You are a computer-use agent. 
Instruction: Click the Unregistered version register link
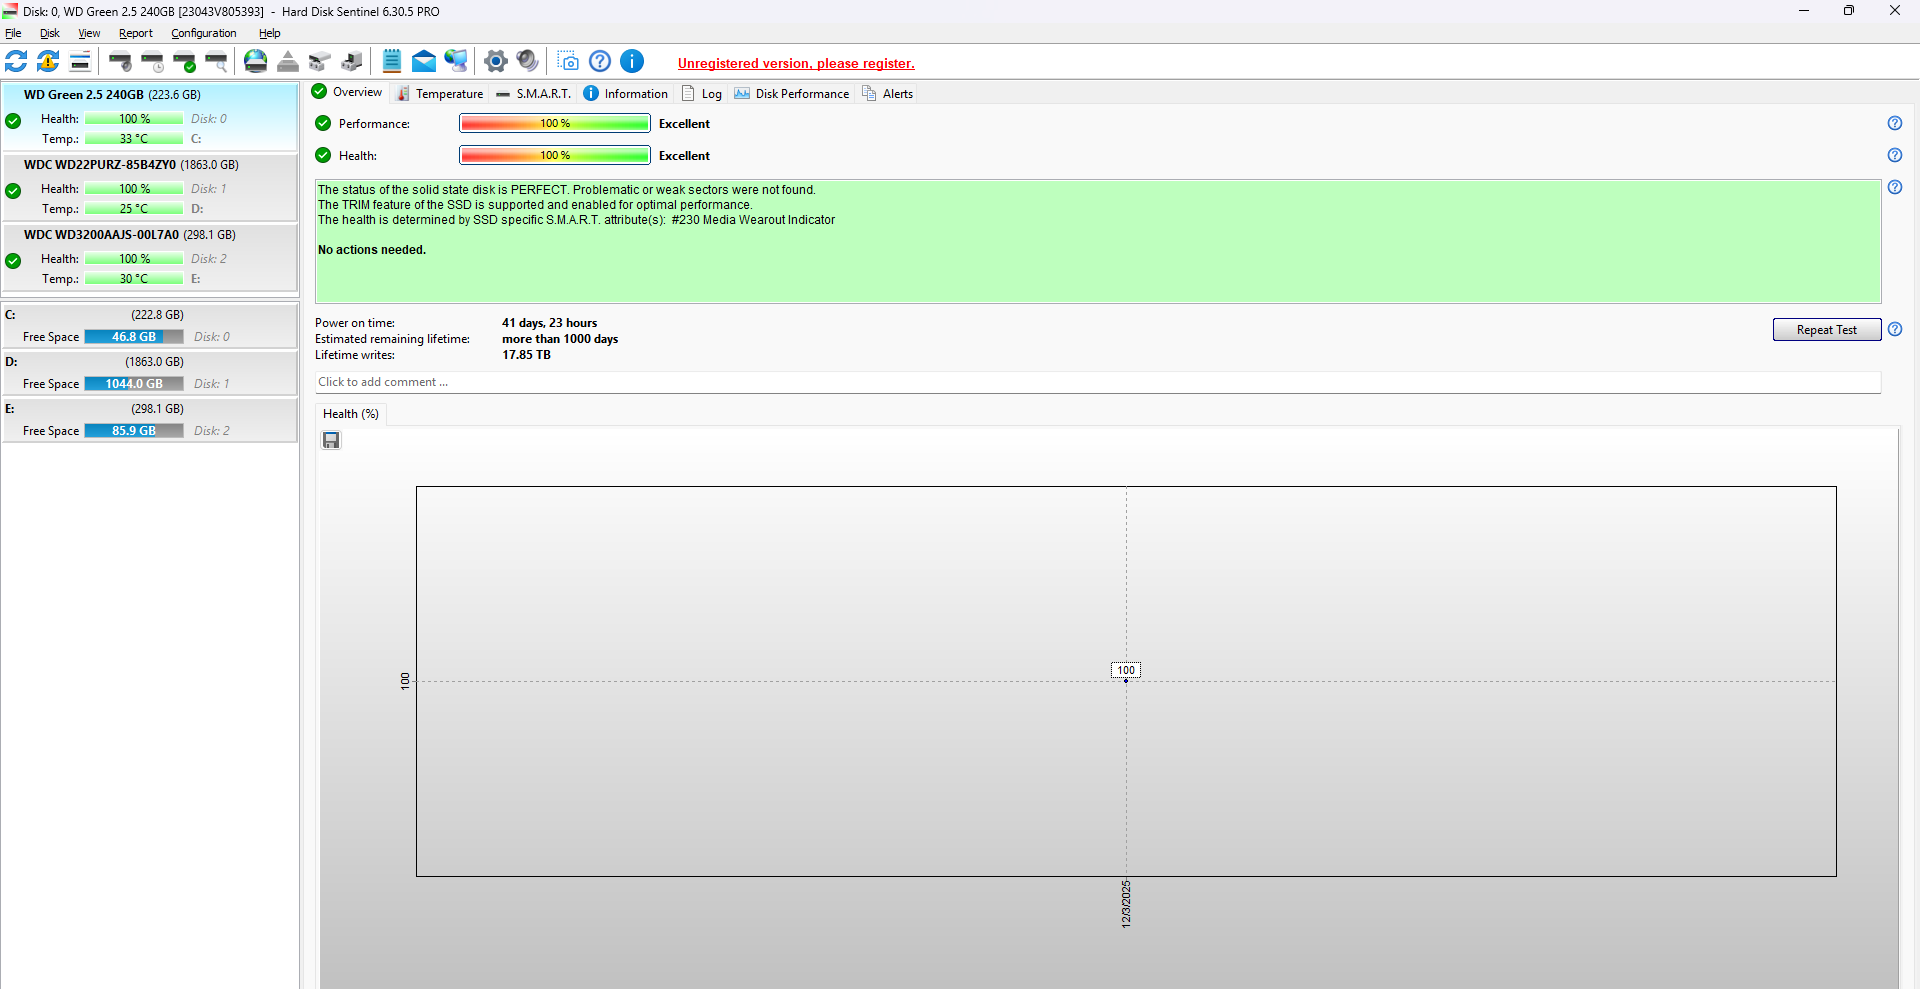click(796, 64)
